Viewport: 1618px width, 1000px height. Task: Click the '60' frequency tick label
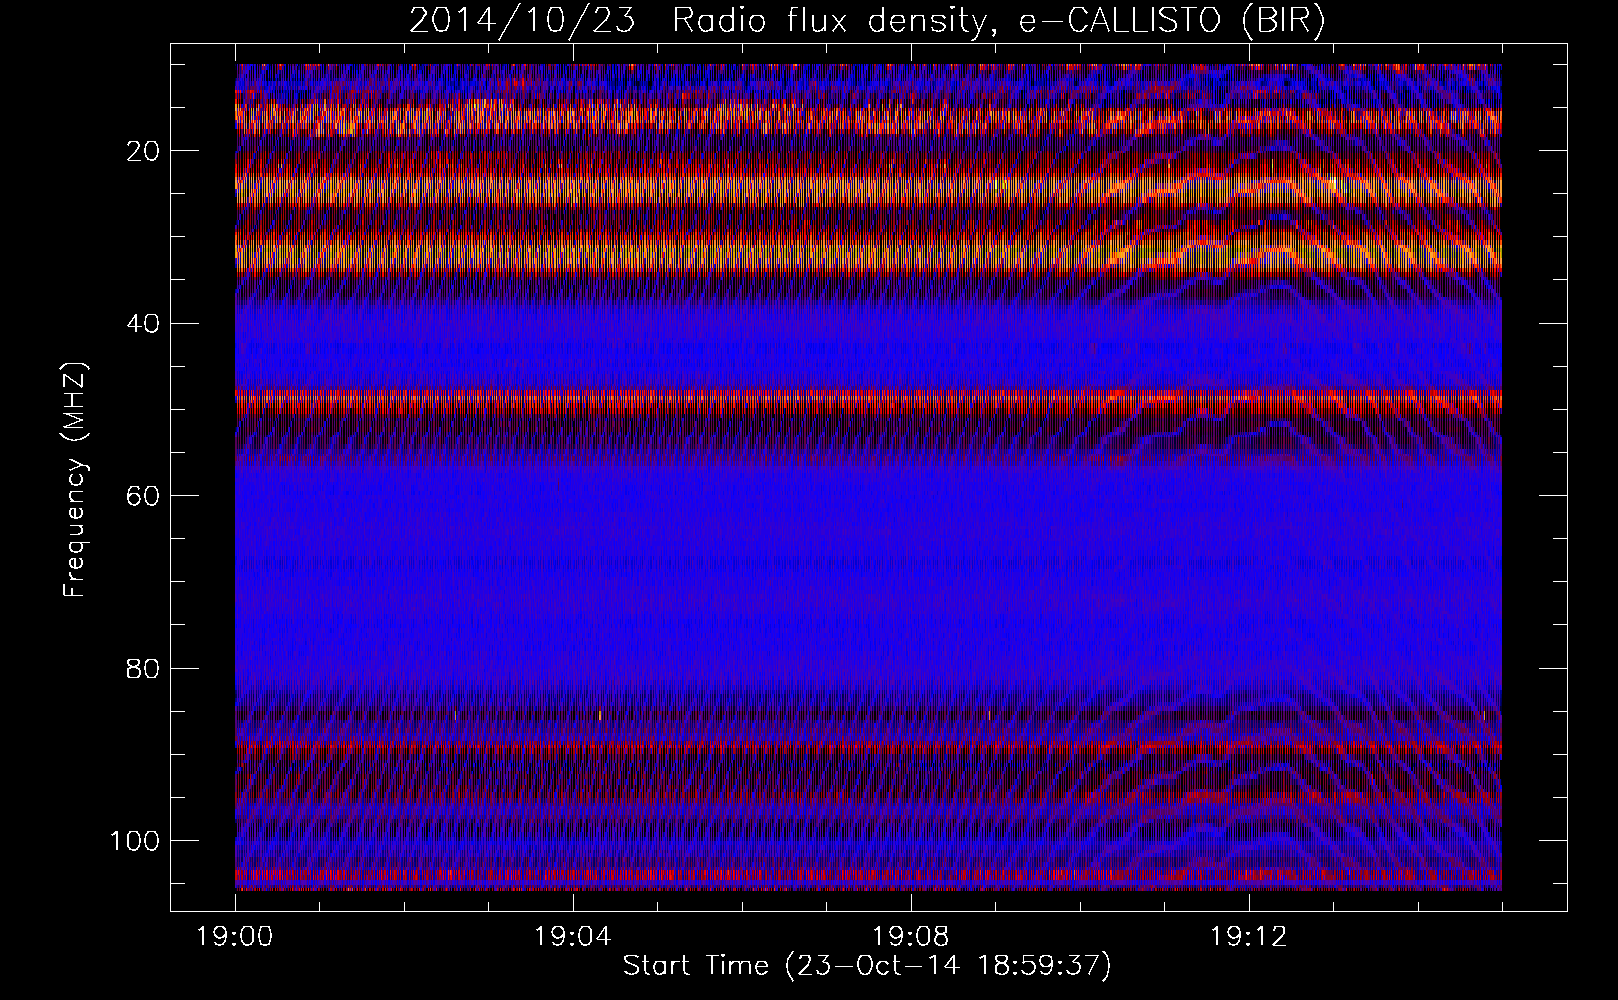coord(143,495)
